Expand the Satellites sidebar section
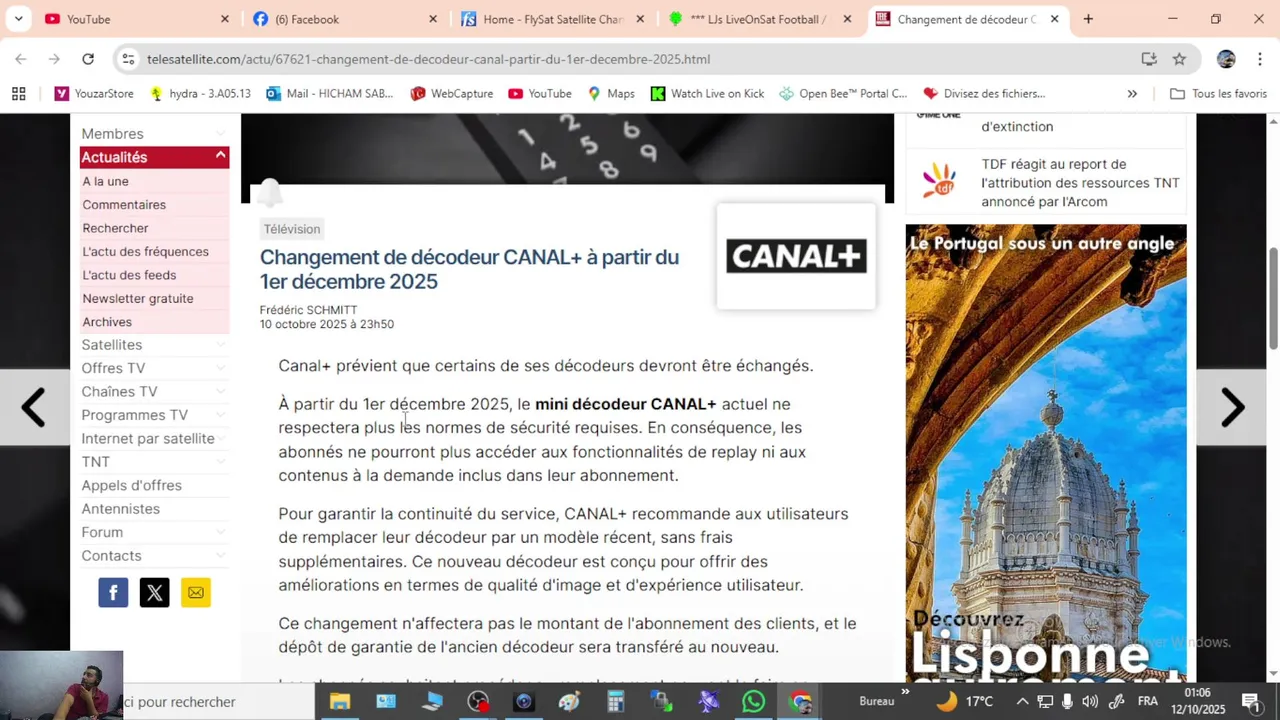The image size is (1280, 720). coord(220,345)
